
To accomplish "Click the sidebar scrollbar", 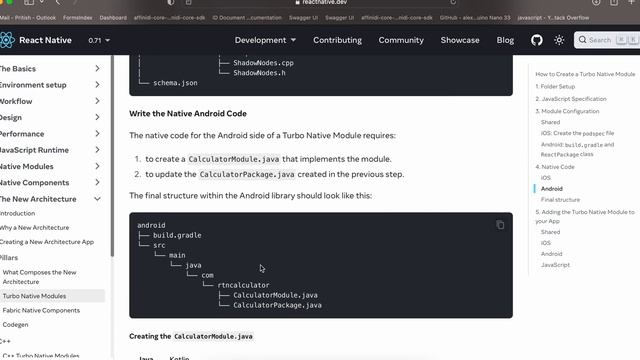I will 112,155.
